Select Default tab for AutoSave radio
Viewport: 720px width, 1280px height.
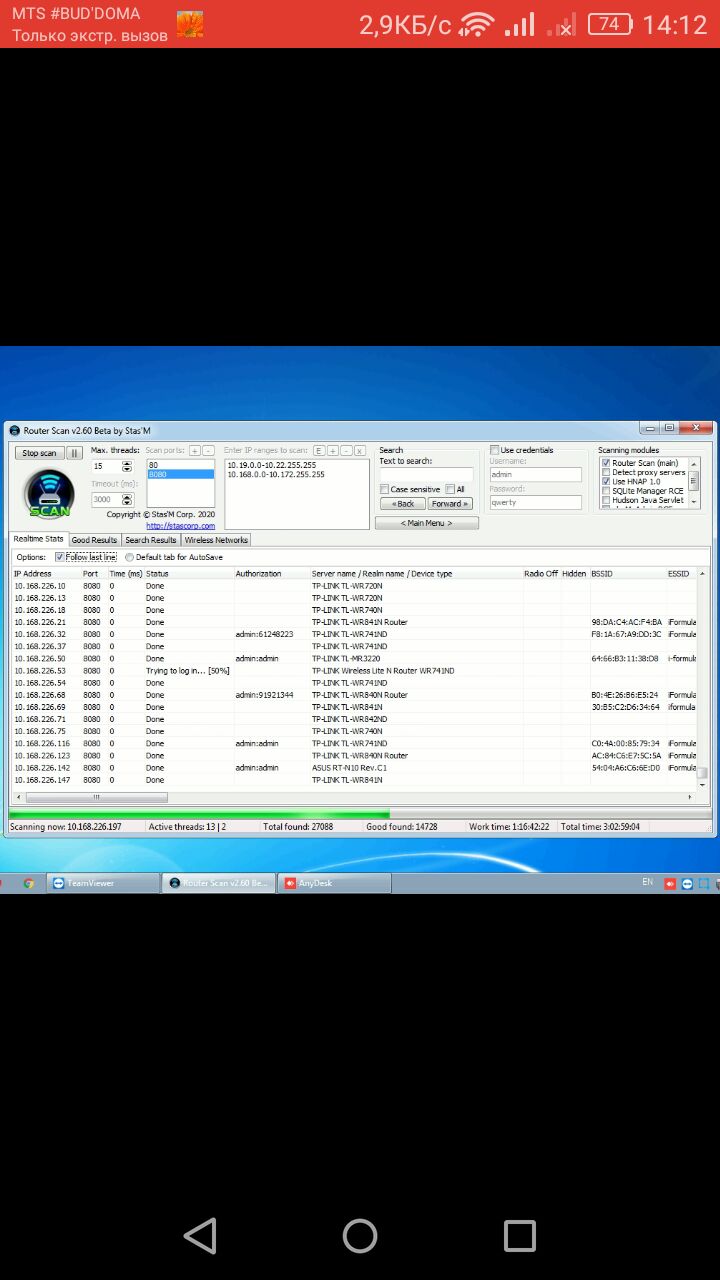coord(129,557)
